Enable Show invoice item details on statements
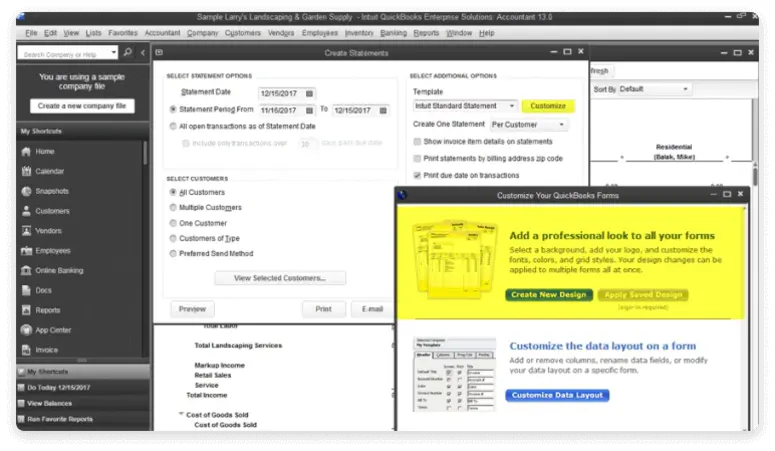775x451 pixels. 417,141
